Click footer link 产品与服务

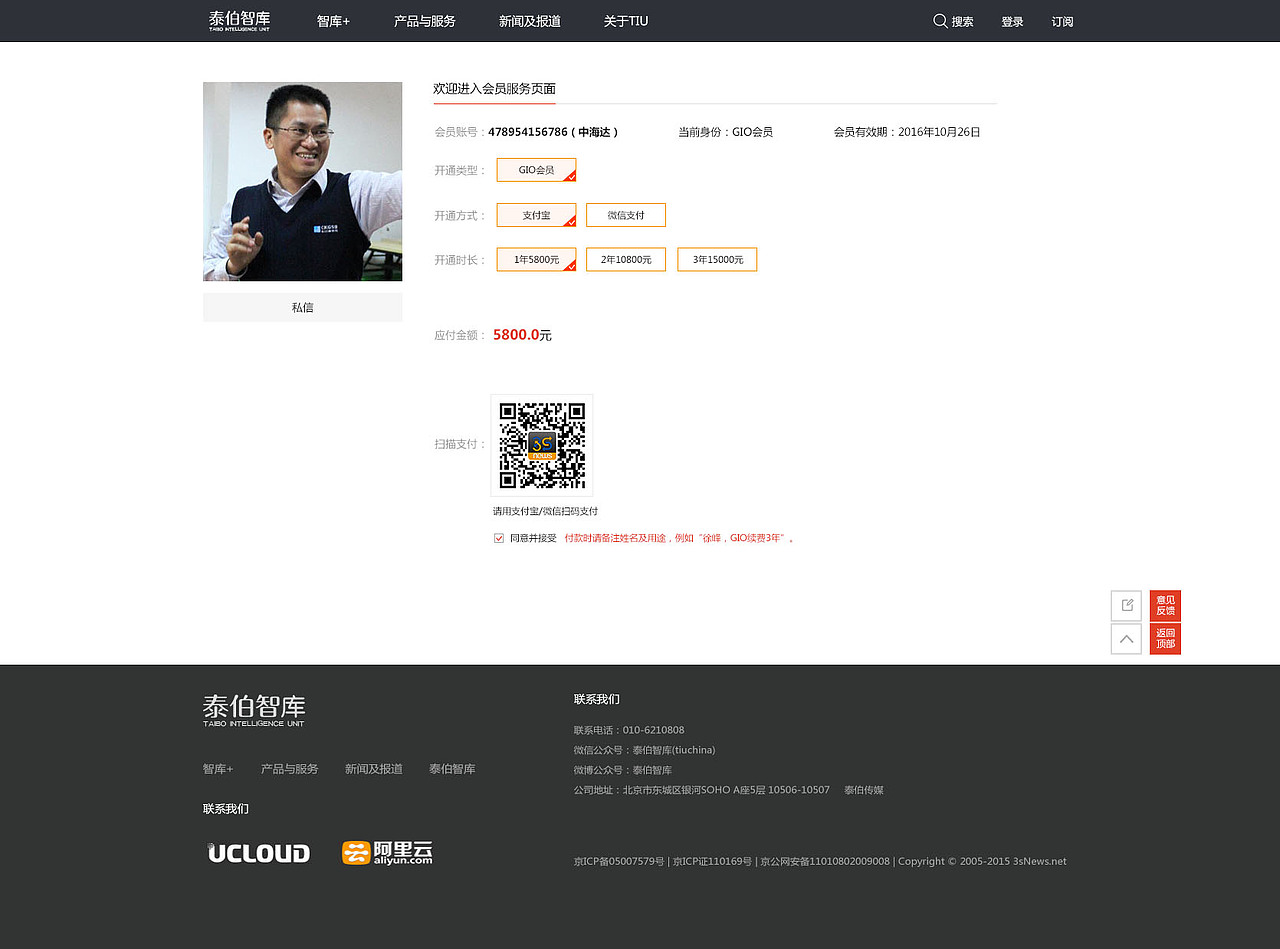coord(290,769)
